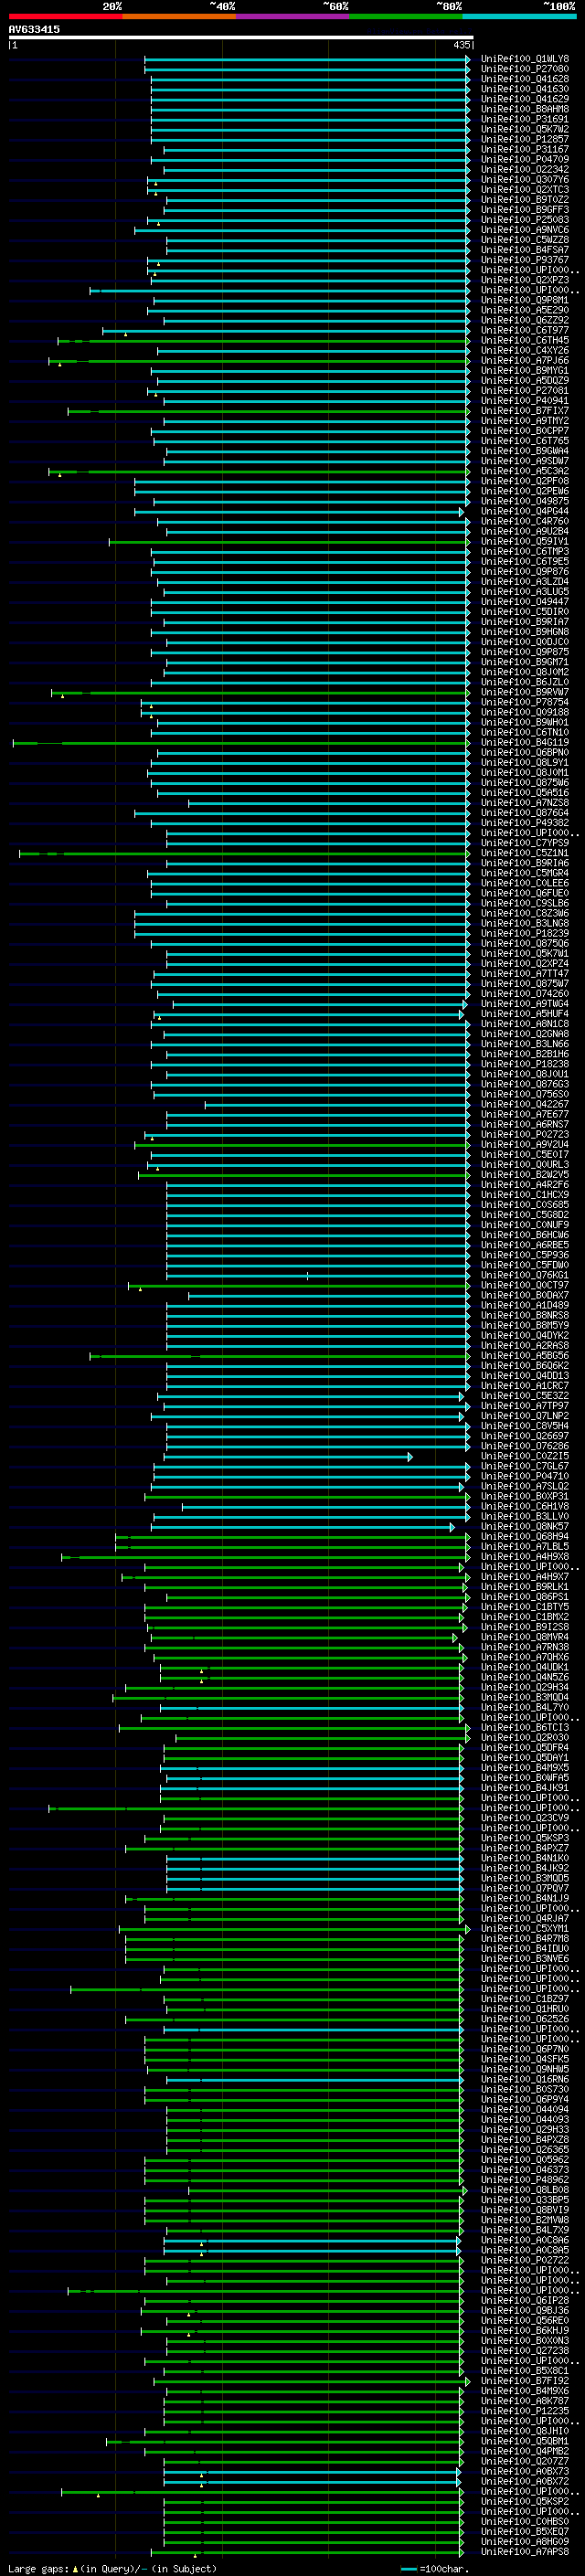
Task: Select the UniRef100_C5WZZ8 label
Action: click(x=525, y=240)
